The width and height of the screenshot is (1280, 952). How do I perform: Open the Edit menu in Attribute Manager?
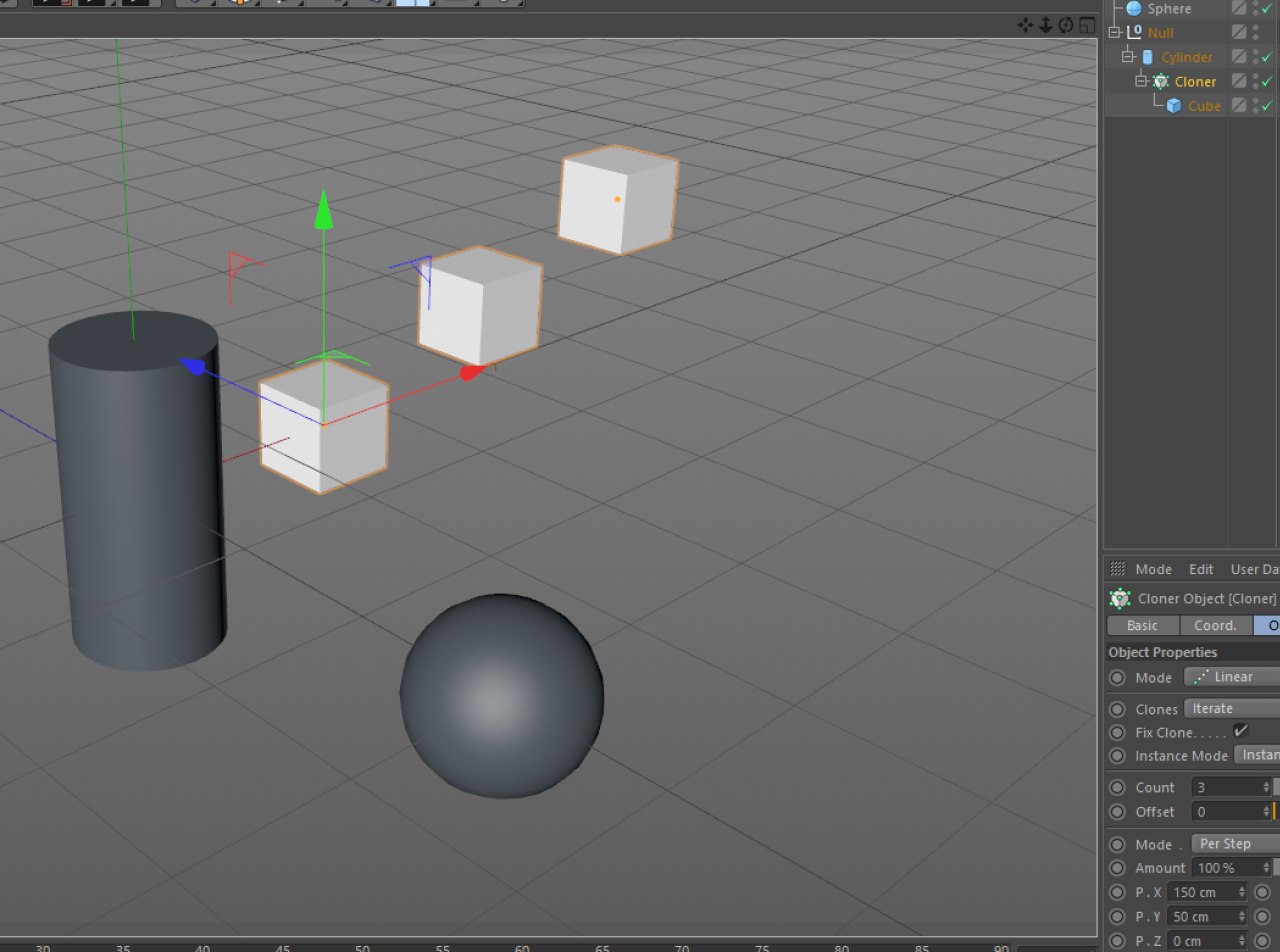(x=1201, y=569)
